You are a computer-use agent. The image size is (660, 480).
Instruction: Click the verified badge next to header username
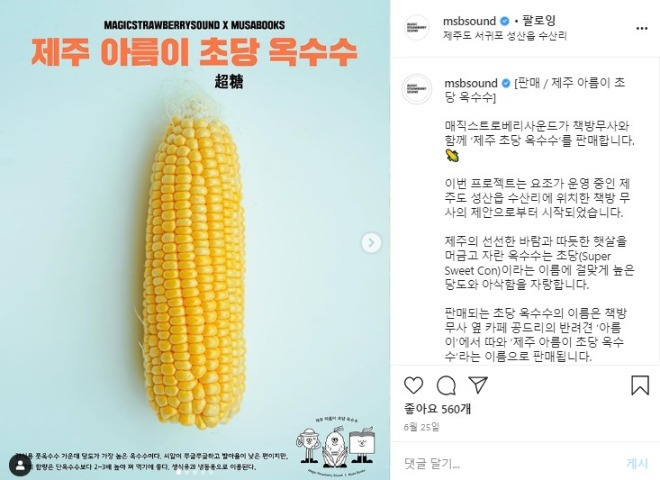(x=504, y=21)
